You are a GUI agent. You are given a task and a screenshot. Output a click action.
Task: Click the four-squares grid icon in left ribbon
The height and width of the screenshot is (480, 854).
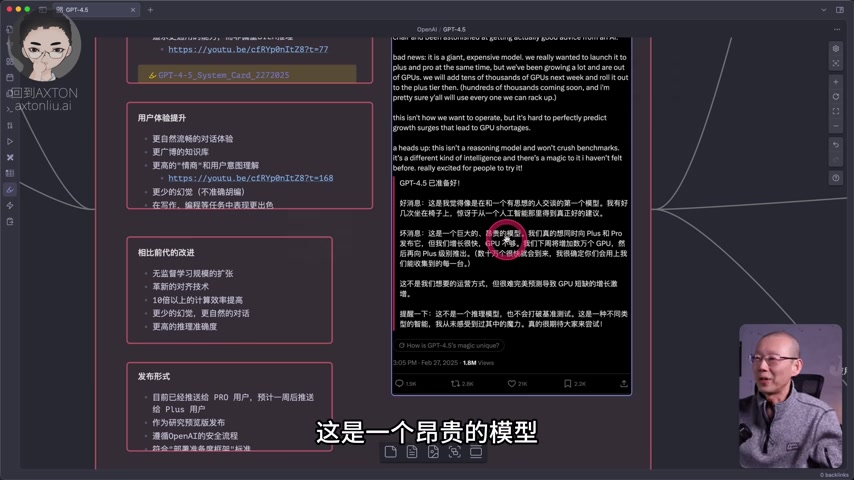point(9,62)
